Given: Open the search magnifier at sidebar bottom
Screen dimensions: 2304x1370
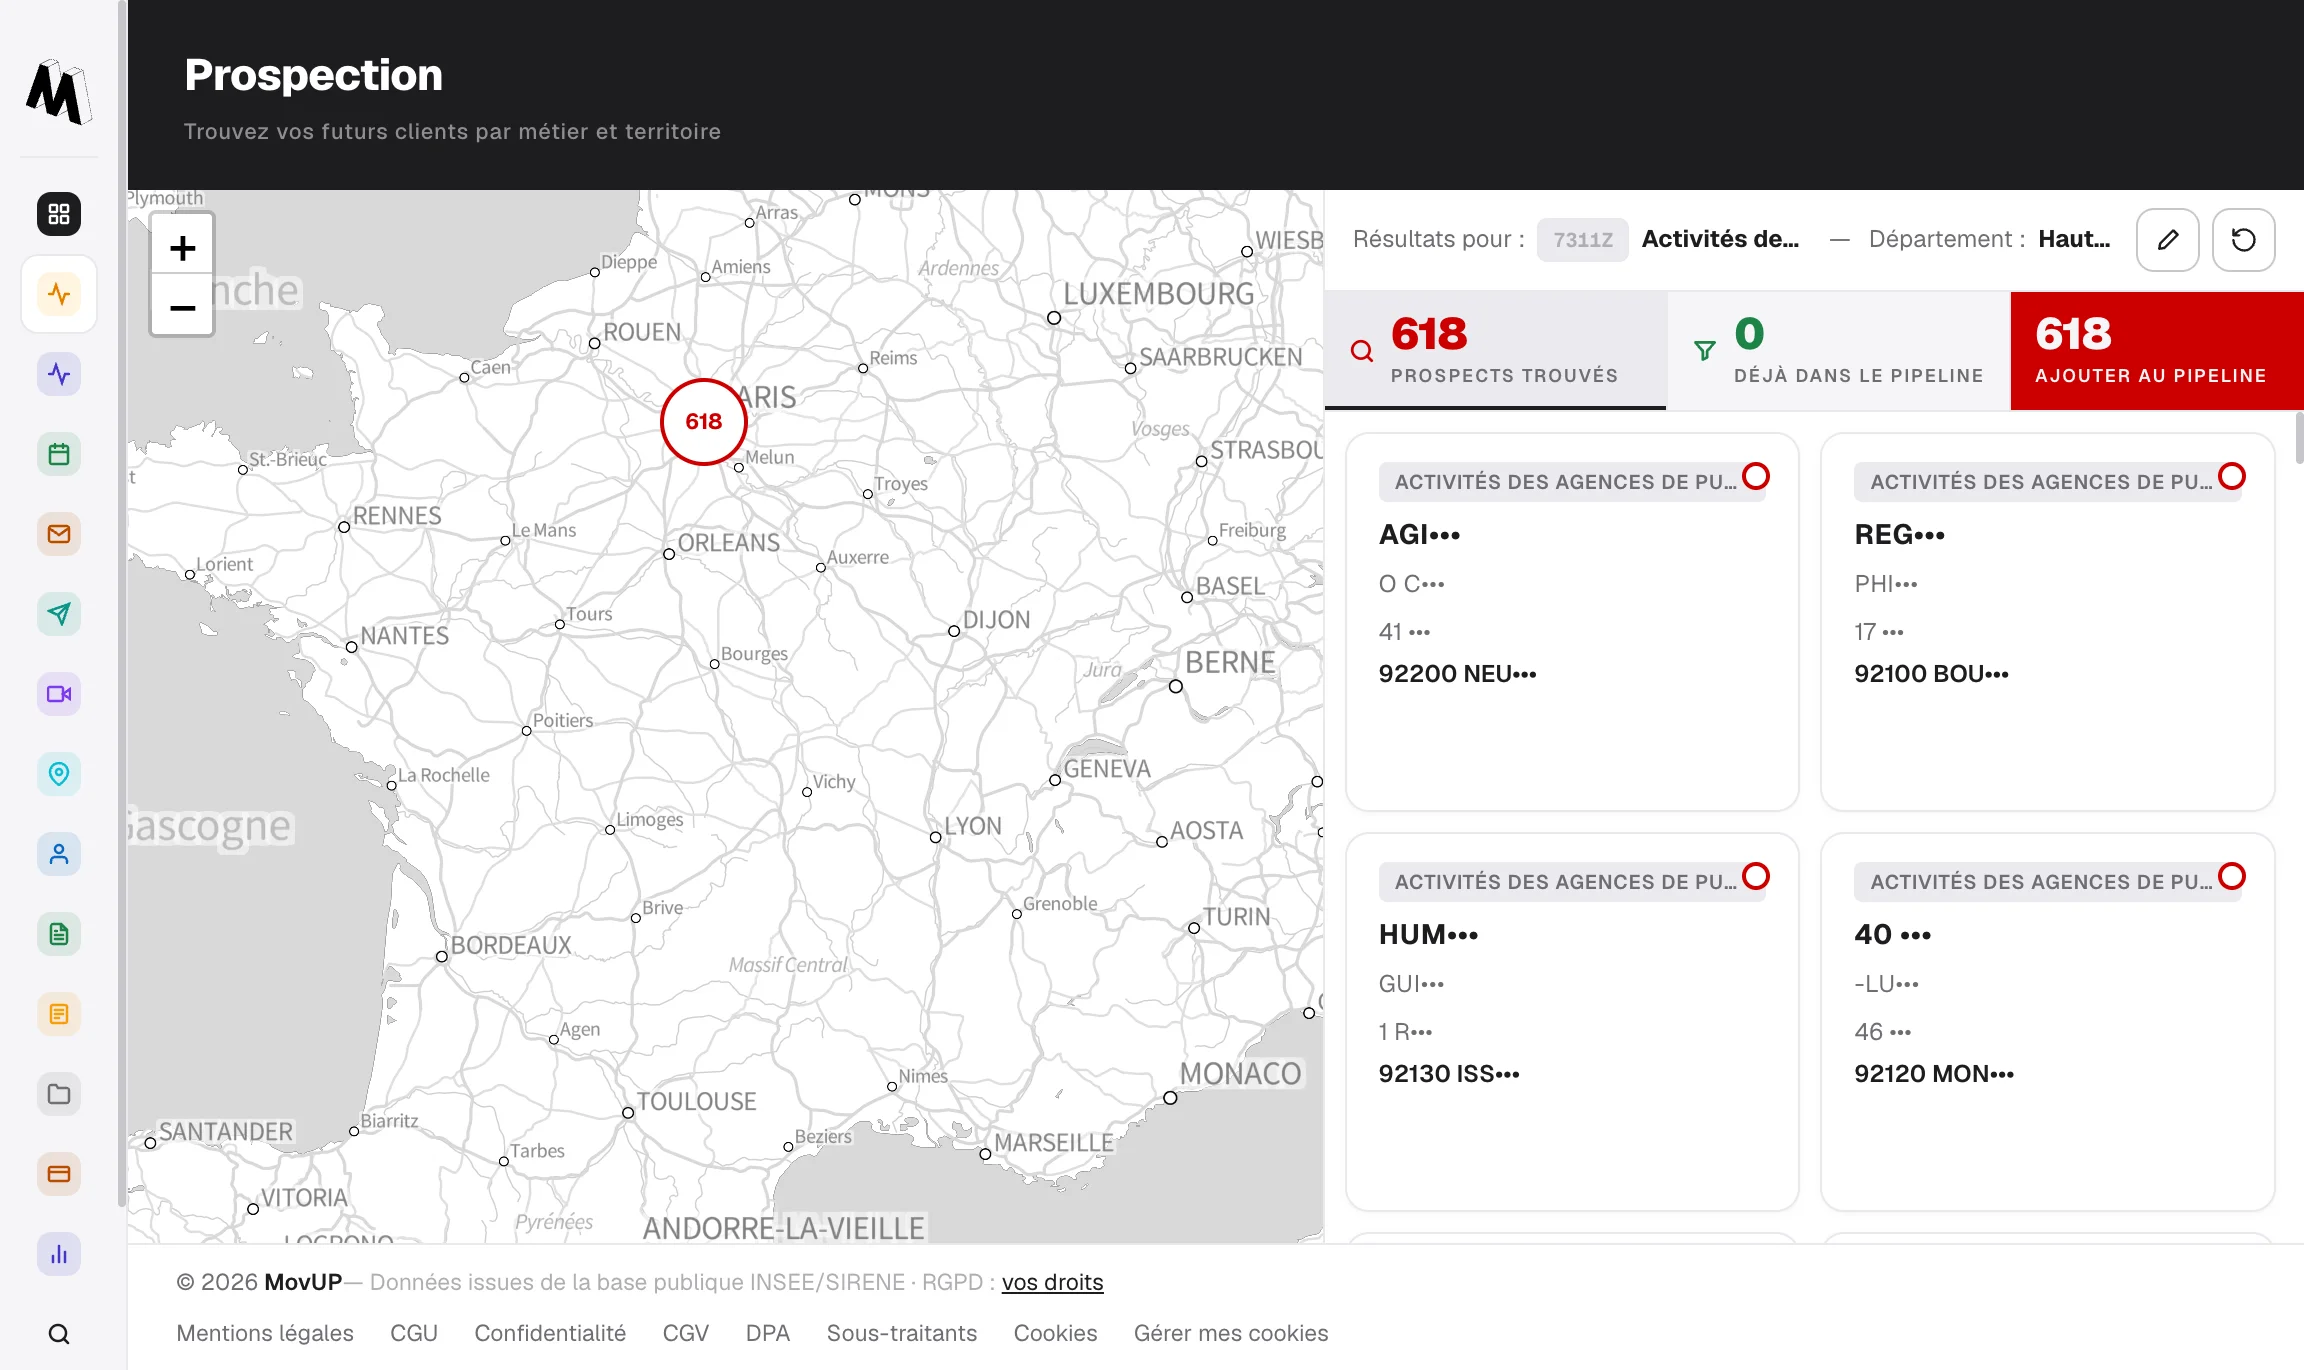Looking at the screenshot, I should [59, 1334].
